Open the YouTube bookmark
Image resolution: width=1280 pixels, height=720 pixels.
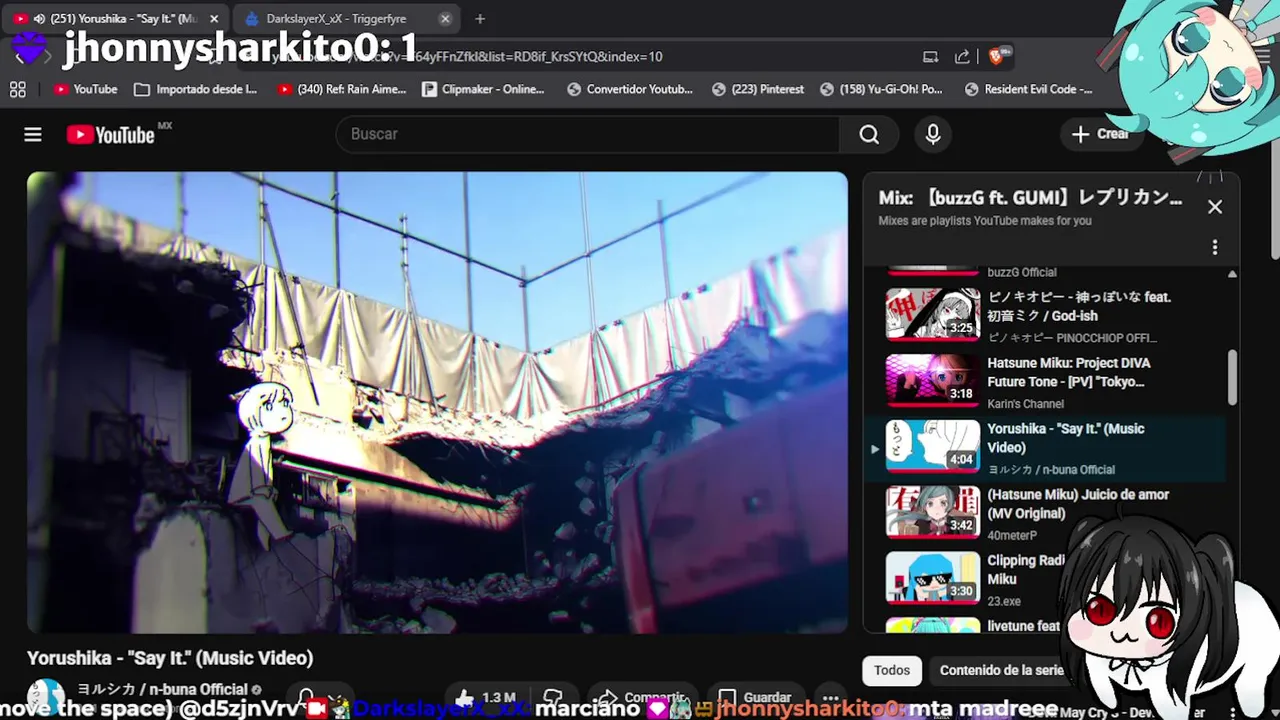[86, 89]
